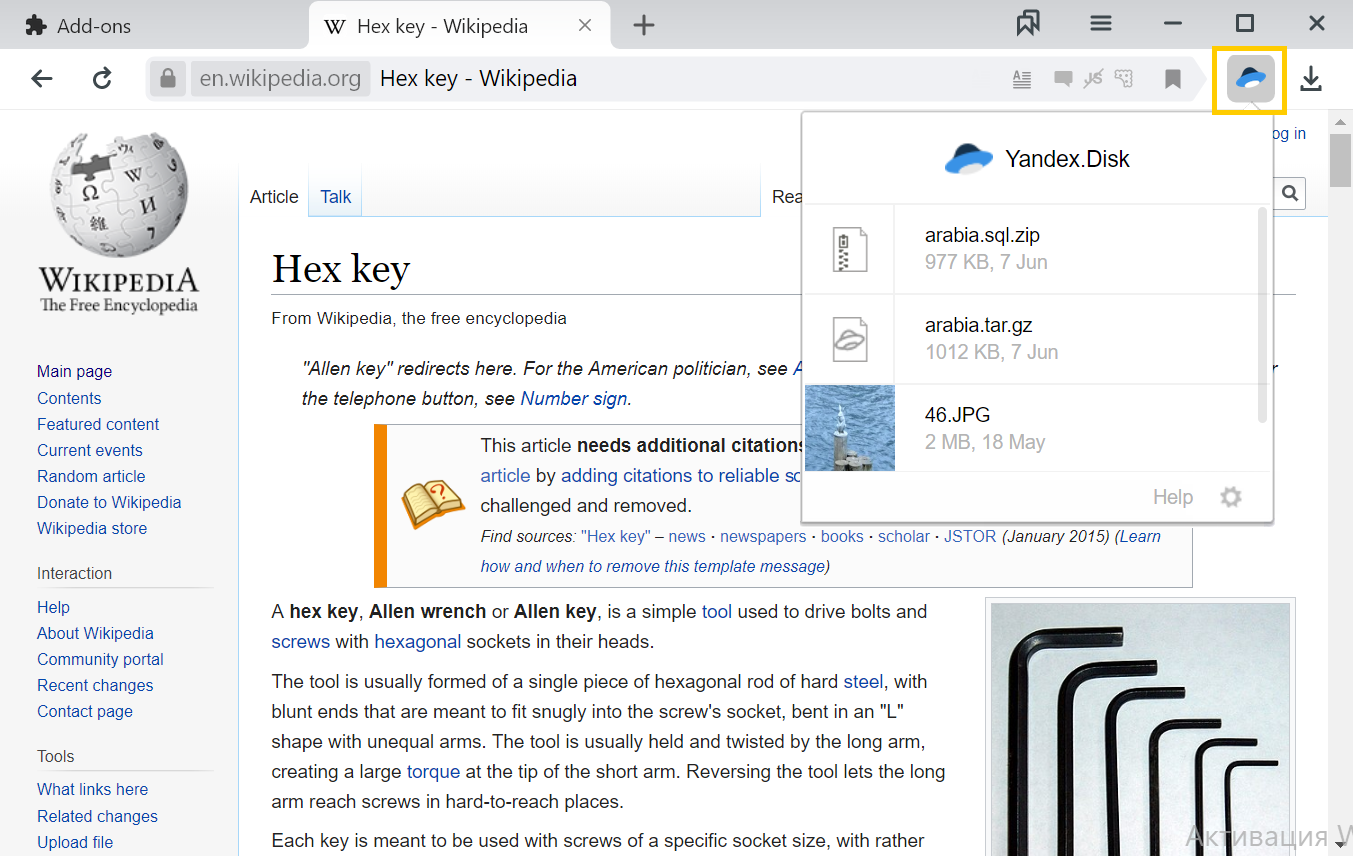1353x856 pixels.
Task: Open sidebar Help link under Interaction
Action: pyautogui.click(x=53, y=607)
